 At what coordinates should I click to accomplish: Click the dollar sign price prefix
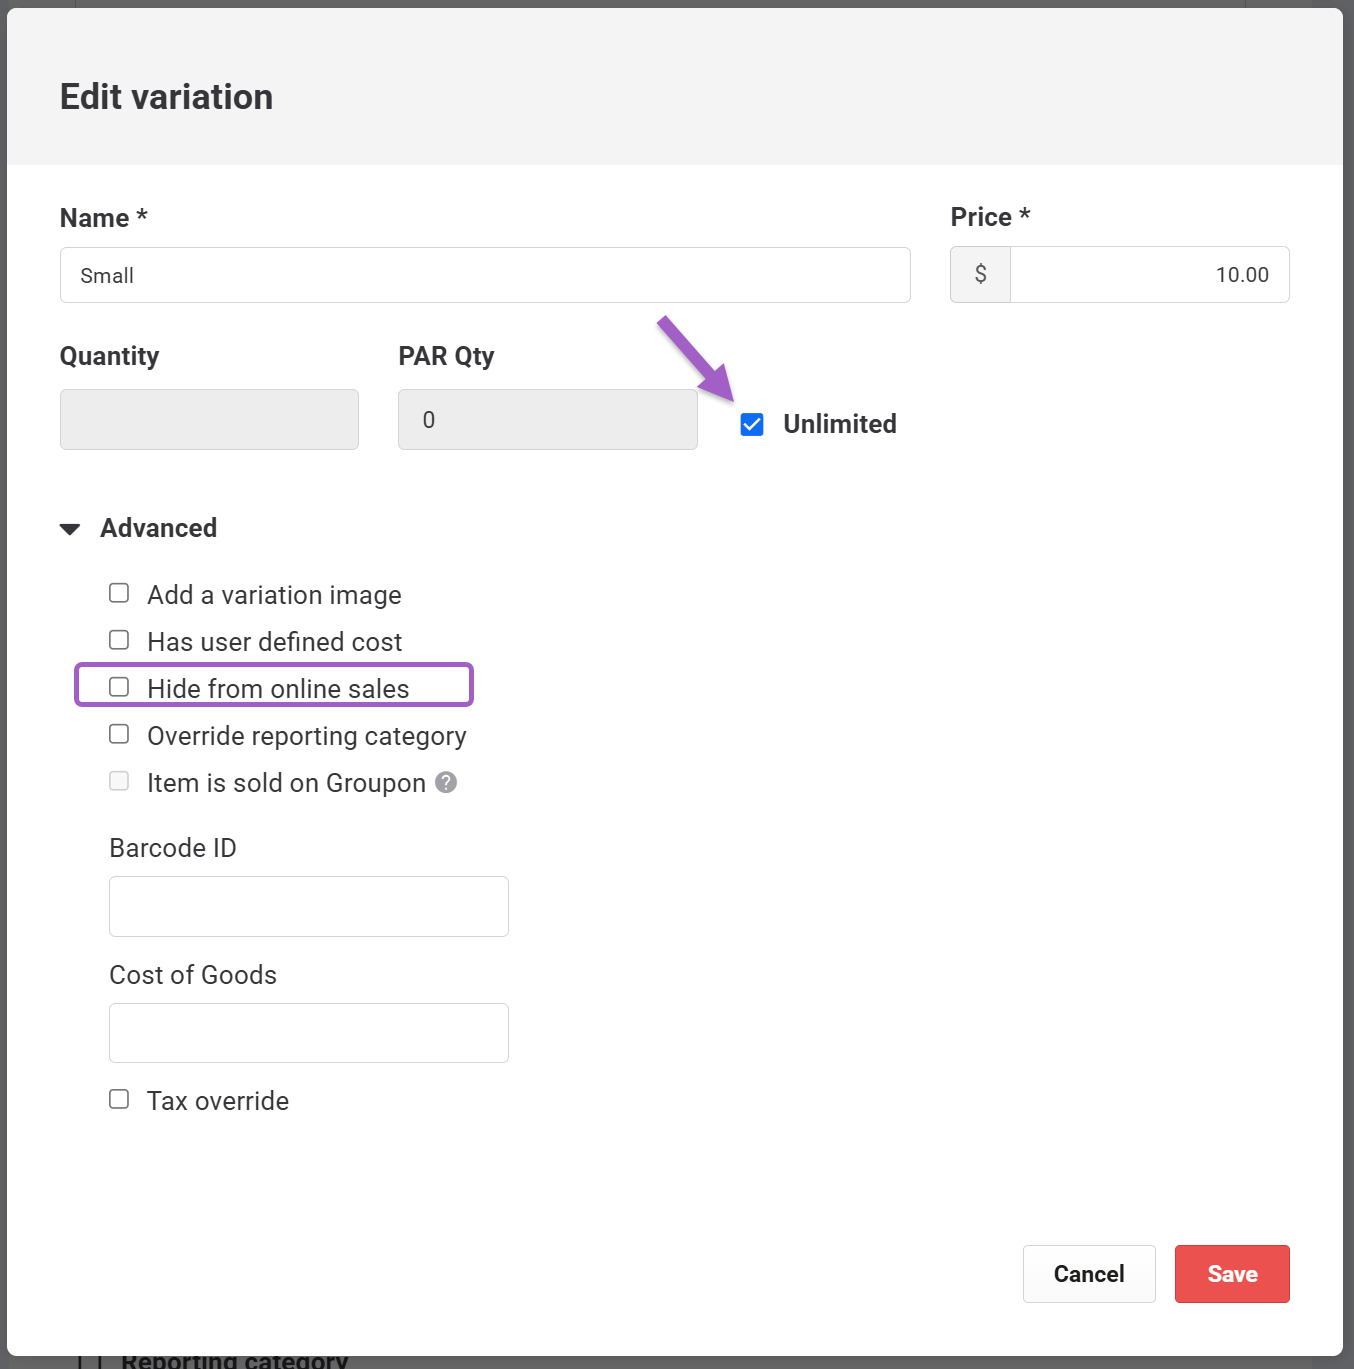(981, 274)
